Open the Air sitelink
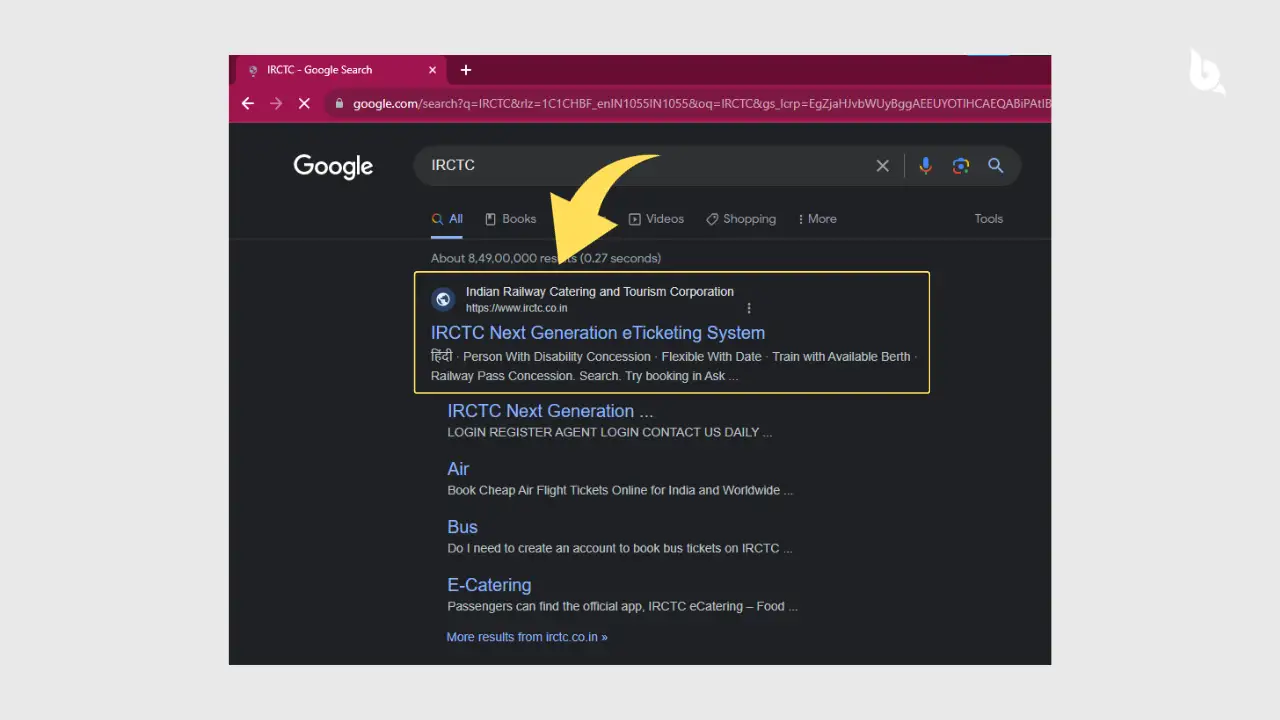This screenshot has width=1280, height=720. [x=458, y=469]
